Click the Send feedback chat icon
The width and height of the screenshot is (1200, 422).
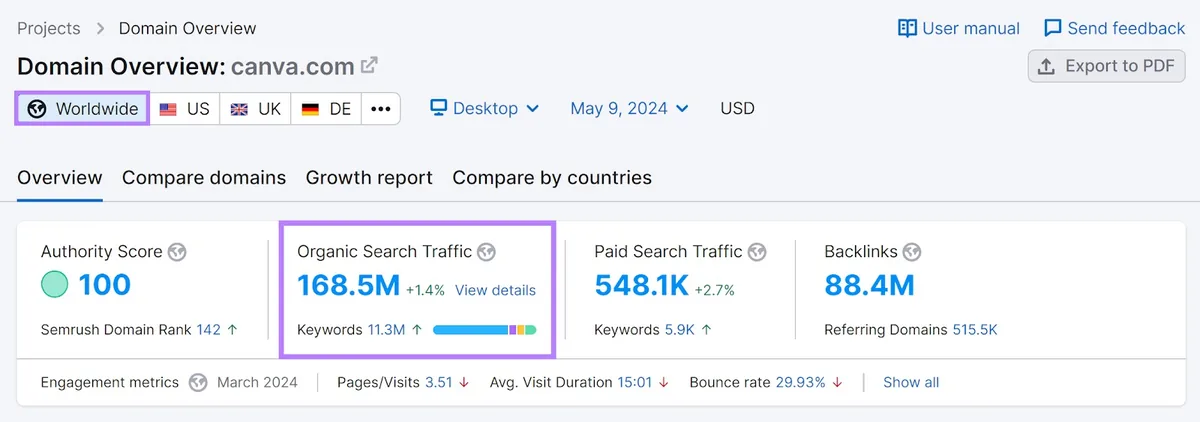pos(1053,28)
